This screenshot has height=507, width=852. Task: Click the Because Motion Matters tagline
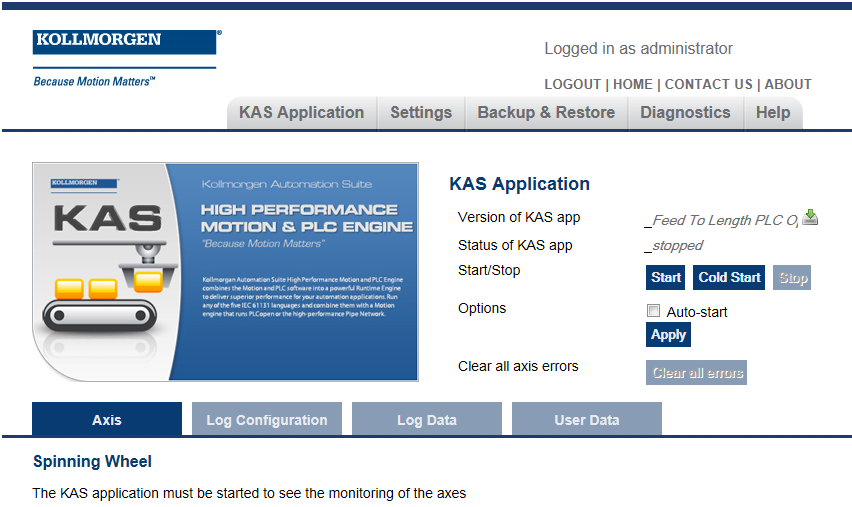(x=95, y=82)
